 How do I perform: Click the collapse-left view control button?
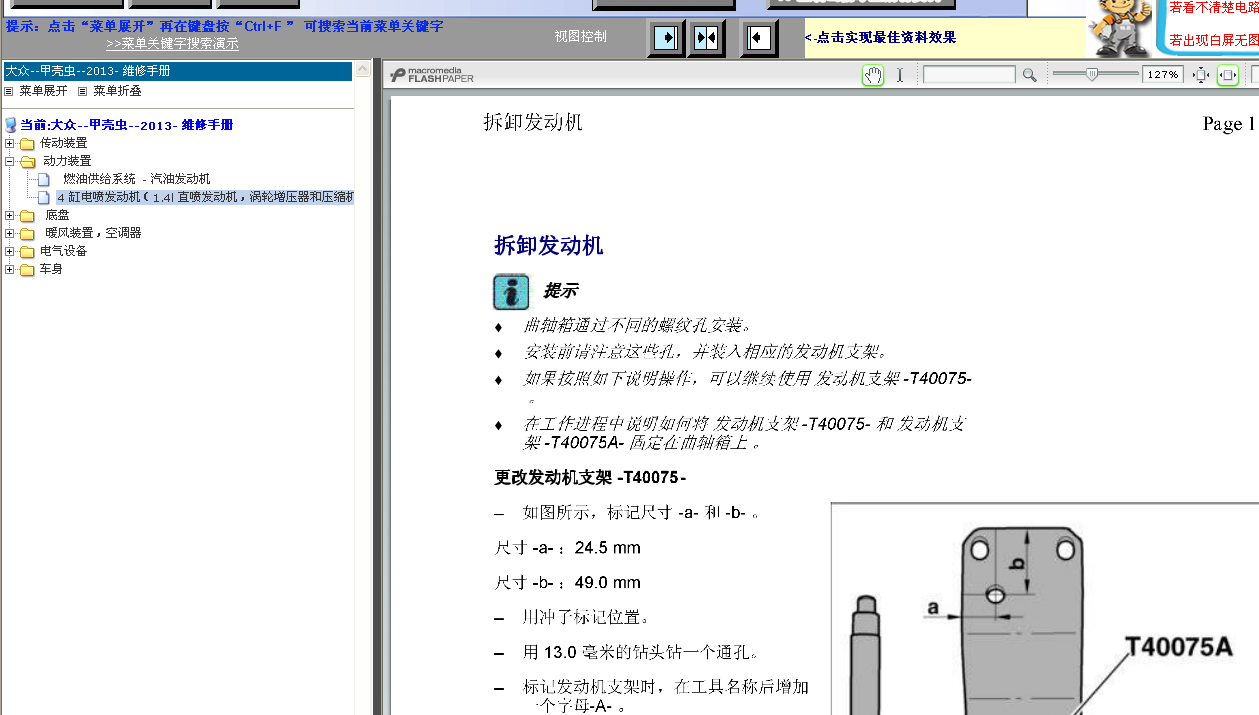[x=759, y=38]
